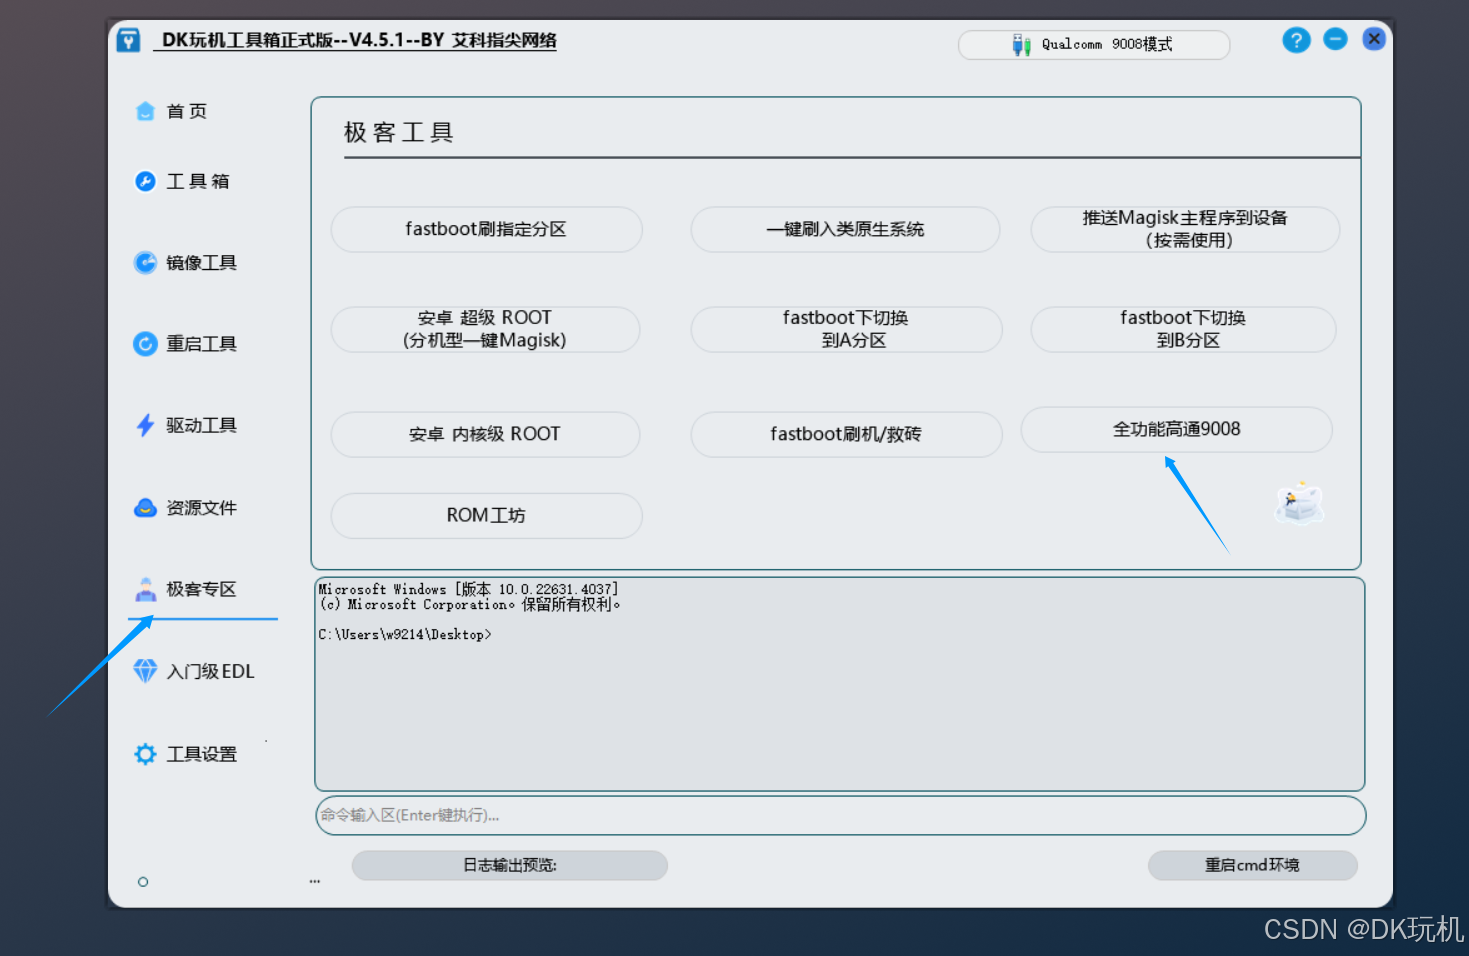Click the command input field 命令输入区
Viewport: 1469px width, 956px height.
[x=840, y=815]
